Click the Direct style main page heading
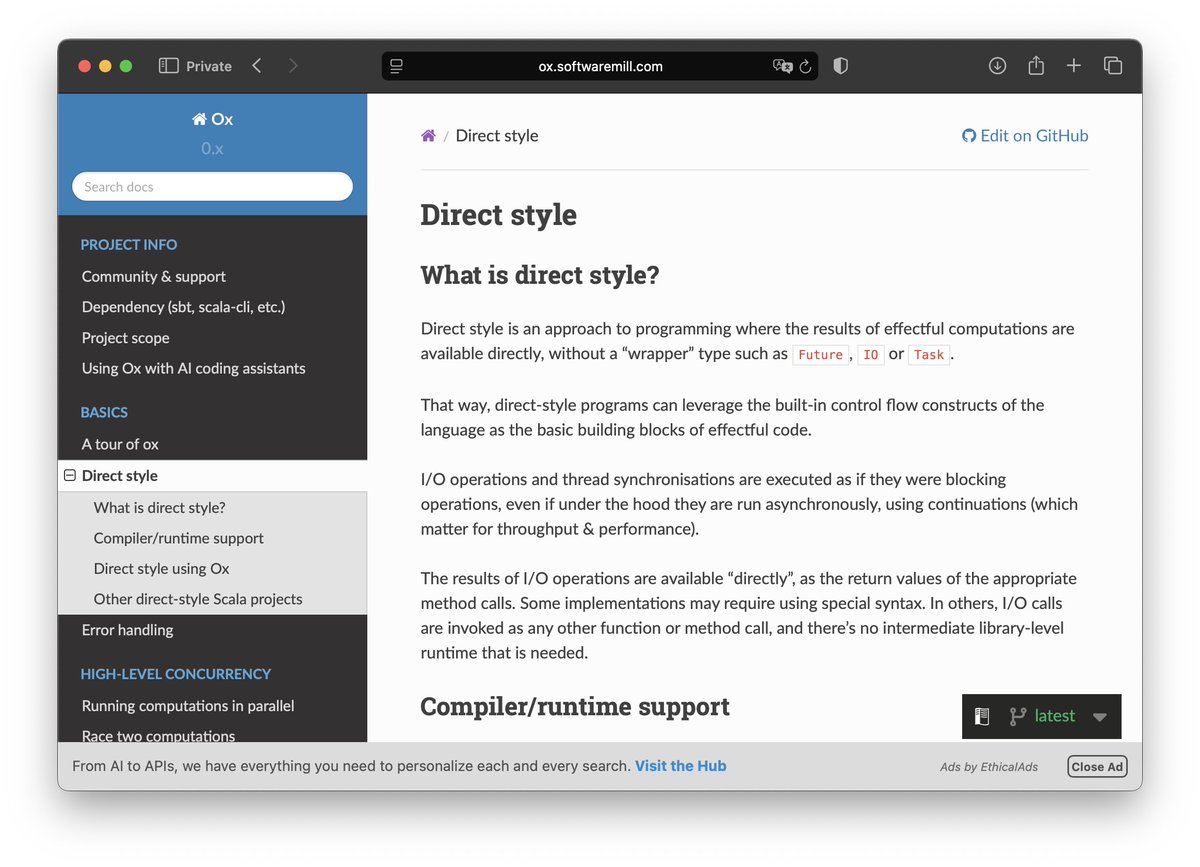The image size is (1200, 867). click(498, 215)
